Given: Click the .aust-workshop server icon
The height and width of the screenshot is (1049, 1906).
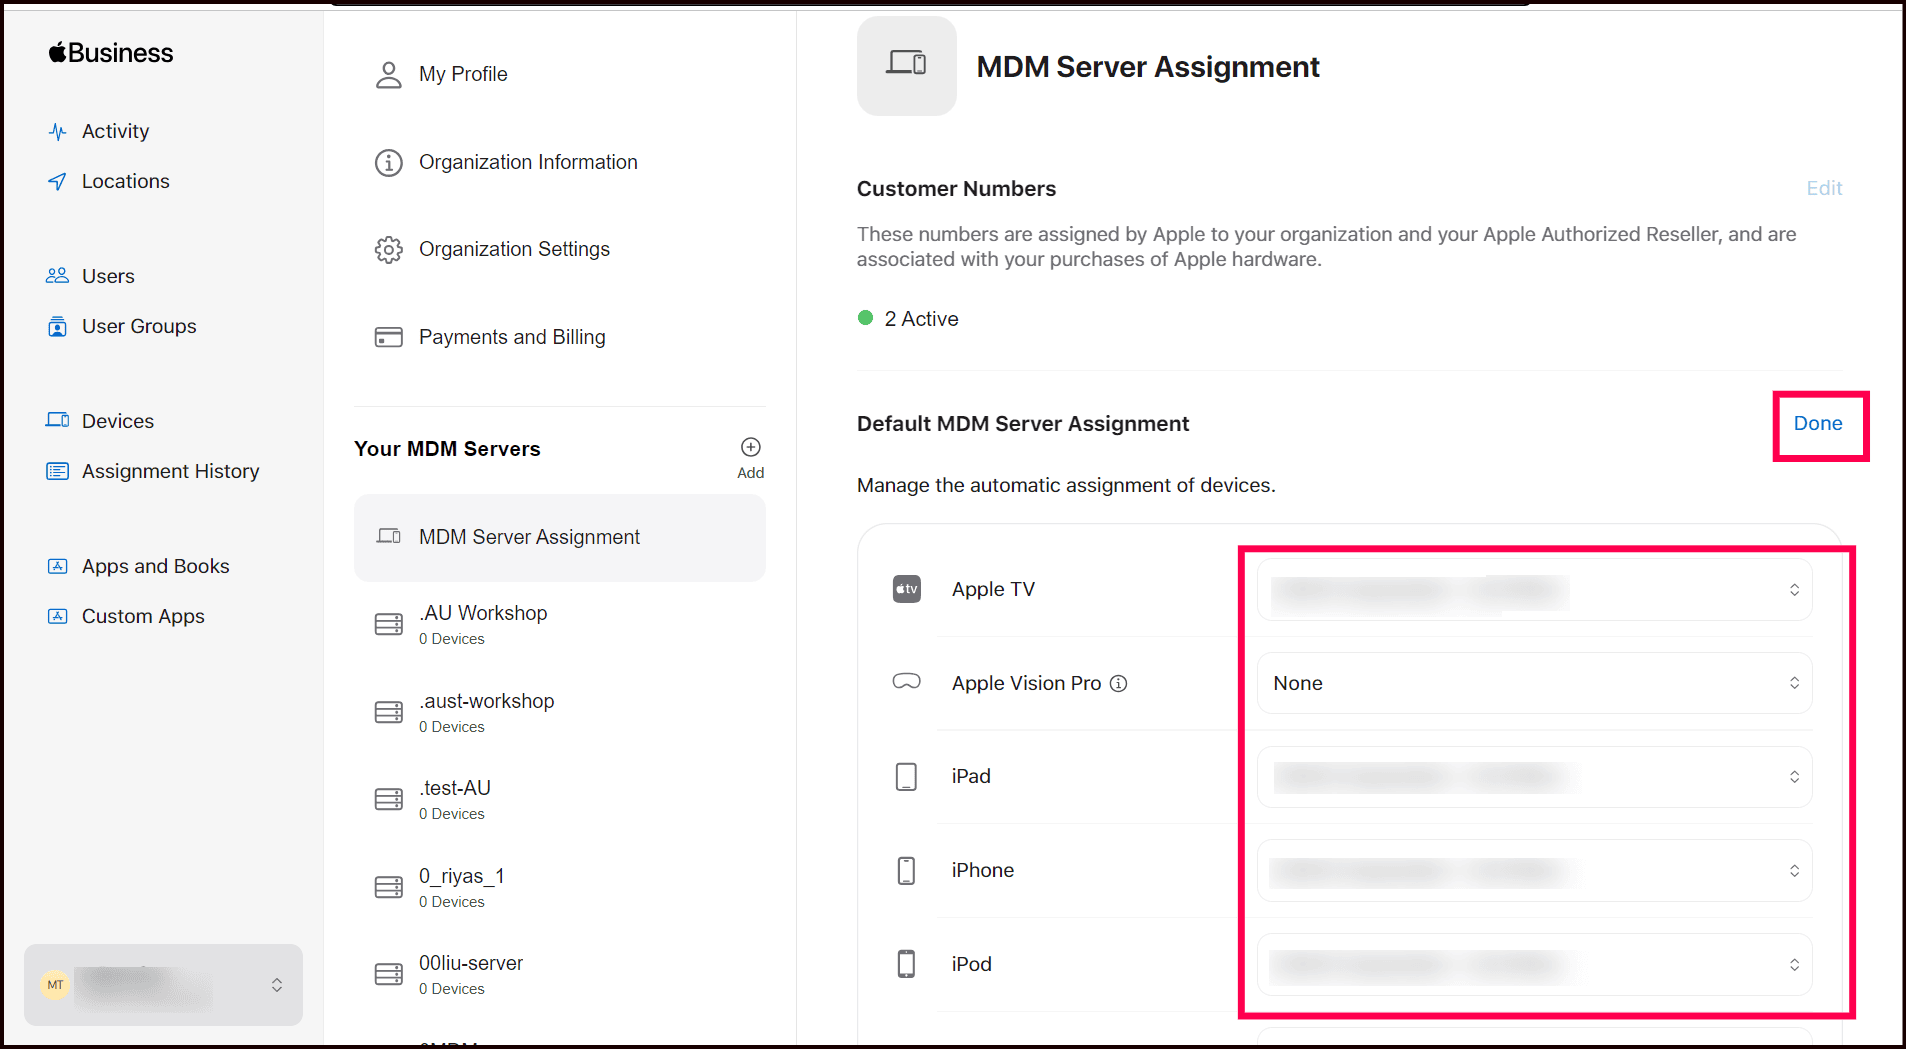Looking at the screenshot, I should [x=388, y=712].
